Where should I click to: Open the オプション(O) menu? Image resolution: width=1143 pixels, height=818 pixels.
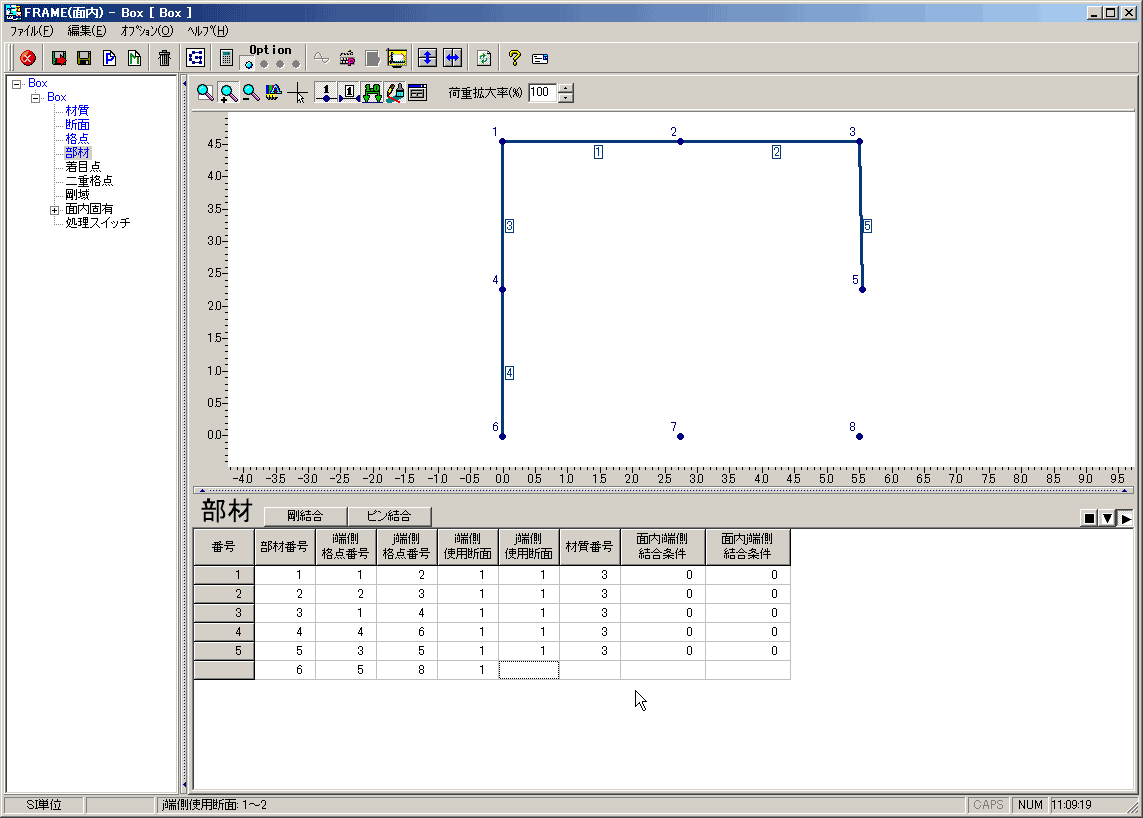(146, 31)
